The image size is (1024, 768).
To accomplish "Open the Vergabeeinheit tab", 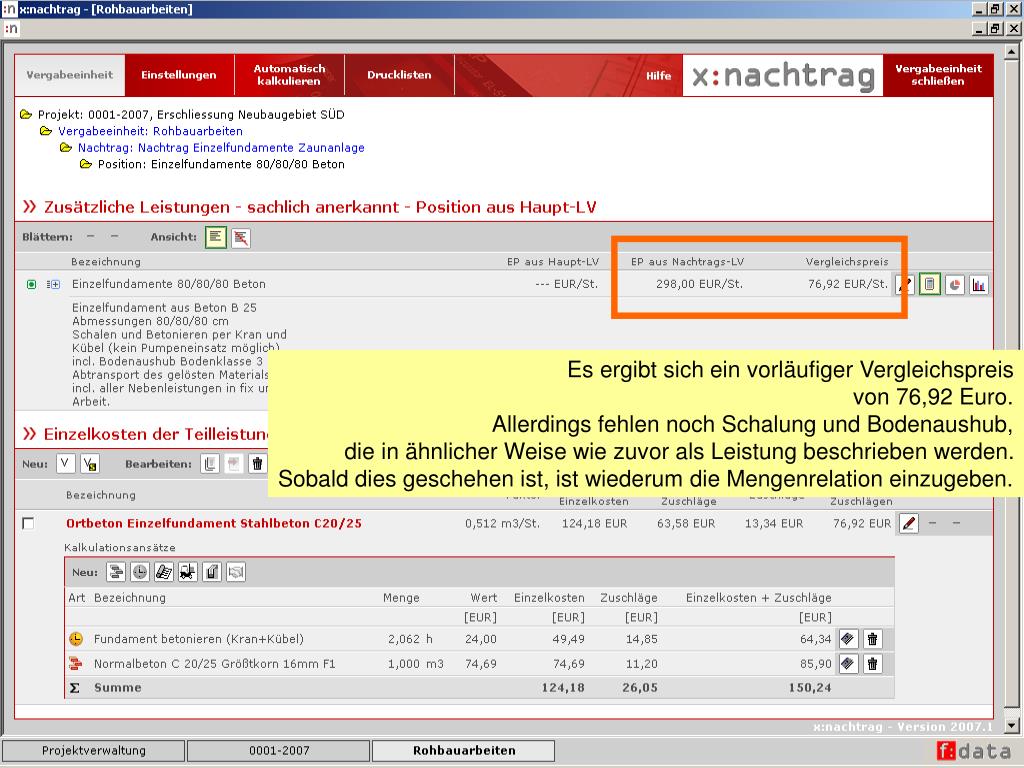I will 70,75.
